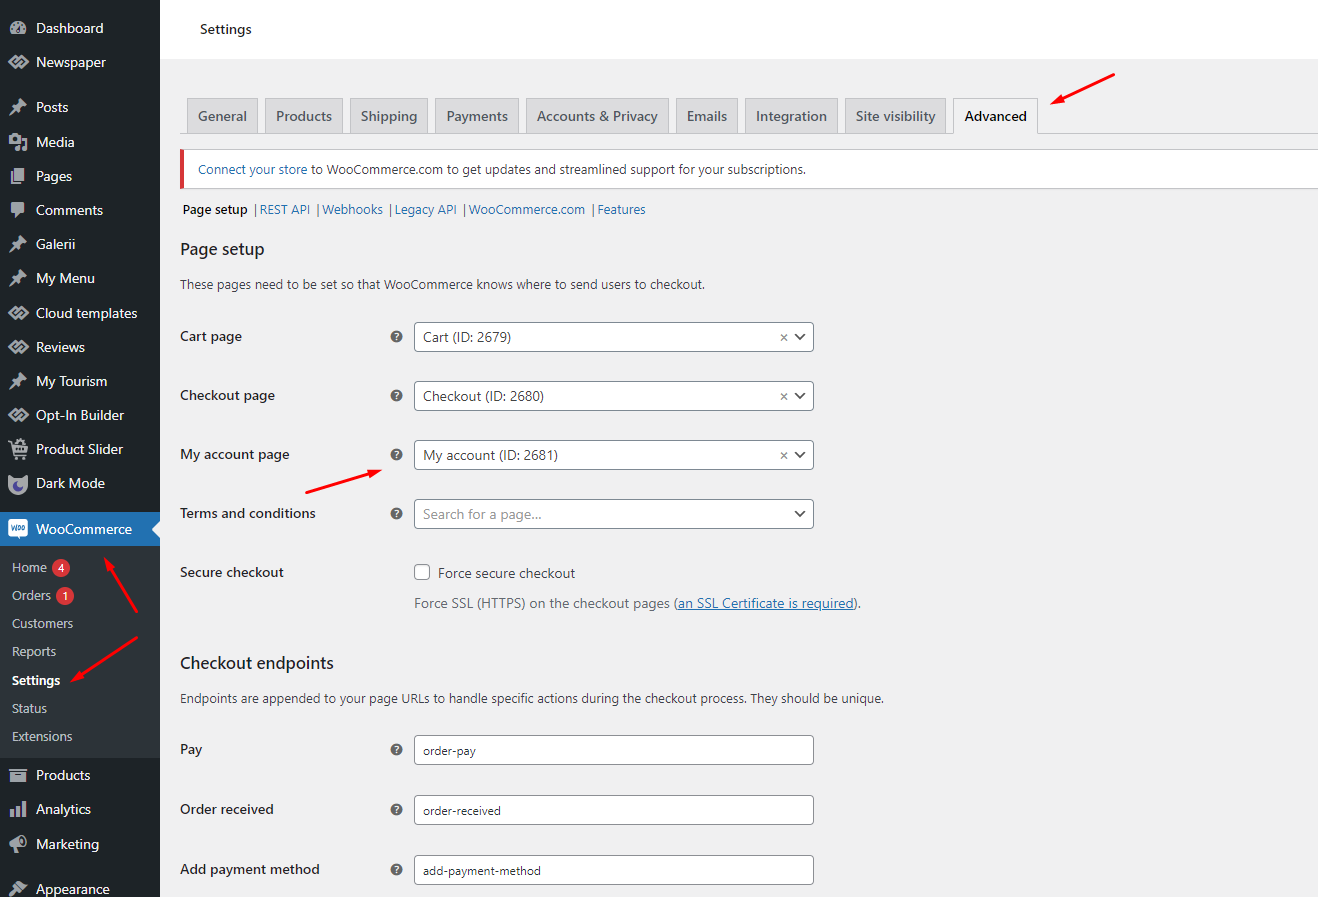Viewport: 1318px width, 897px height.
Task: Switch to the Shipping tab
Action: (x=389, y=116)
